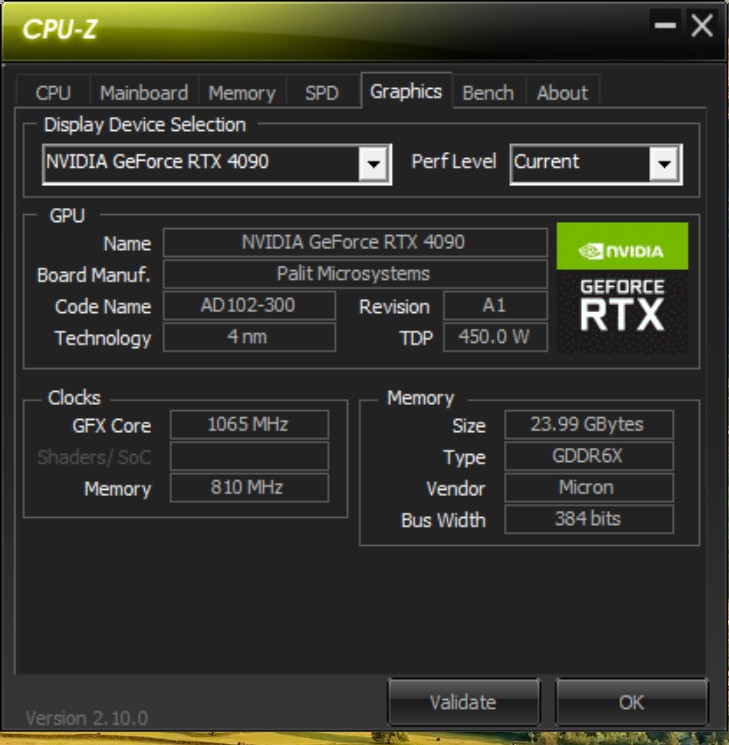Open the display device dropdown arrow
This screenshot has height=745, width=729.
coord(374,164)
